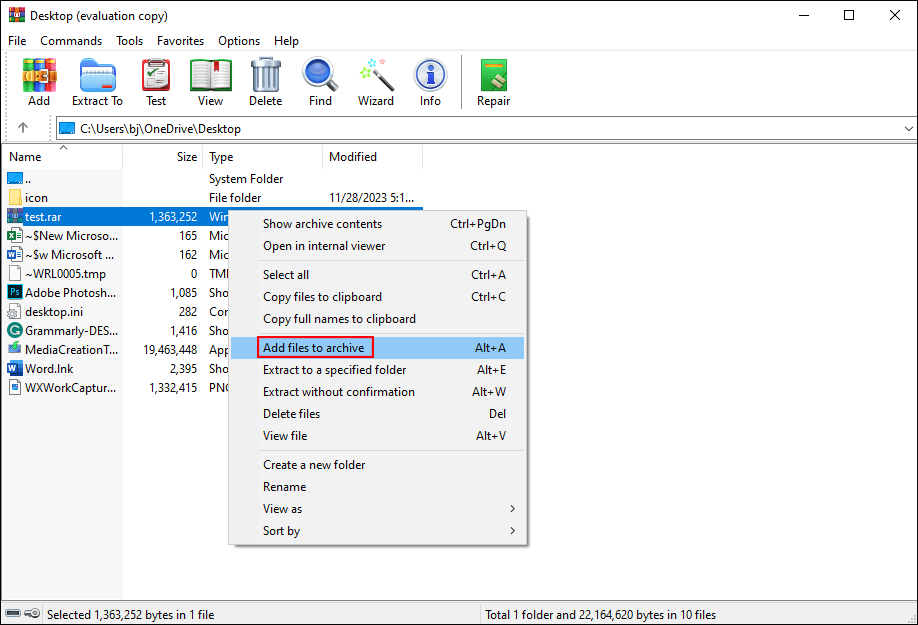Choose Add files to archive
The width and height of the screenshot is (918, 625).
tap(315, 347)
